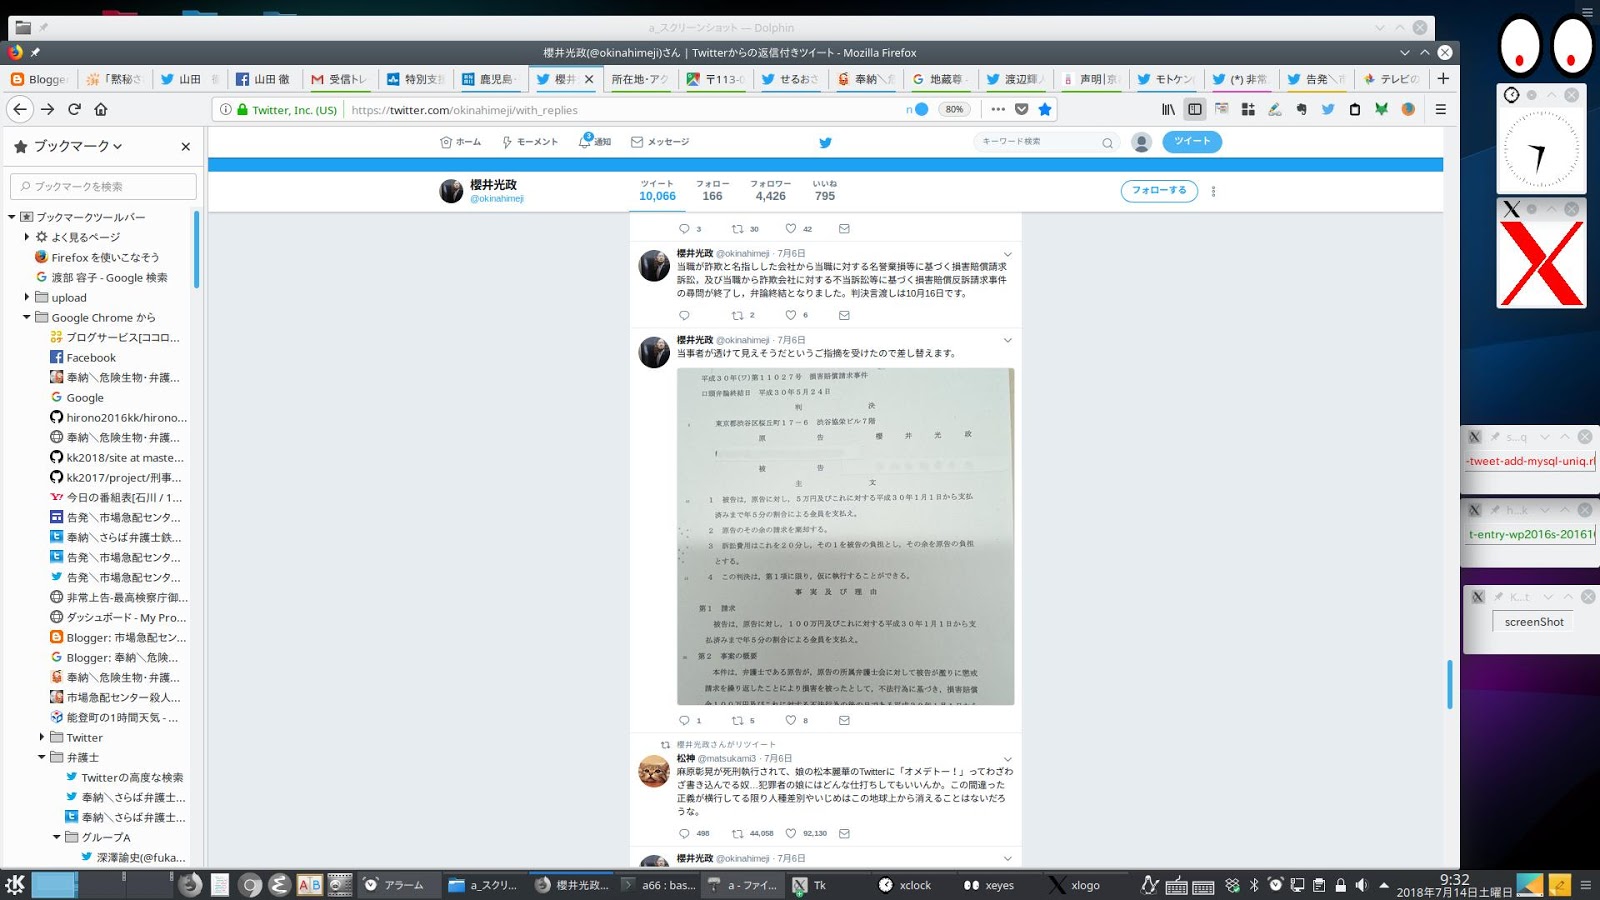Switch to the テレビの tab
Image resolution: width=1600 pixels, height=900 pixels.
1391,79
